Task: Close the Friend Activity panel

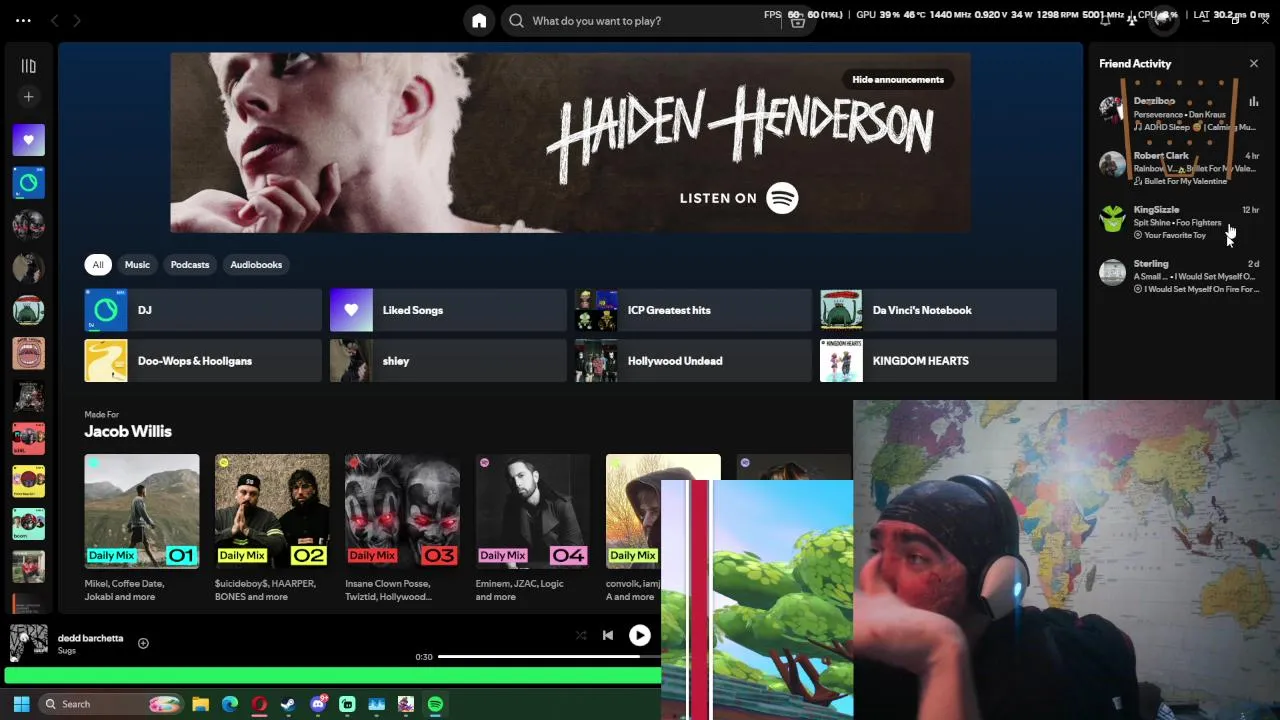Action: coord(1254,63)
